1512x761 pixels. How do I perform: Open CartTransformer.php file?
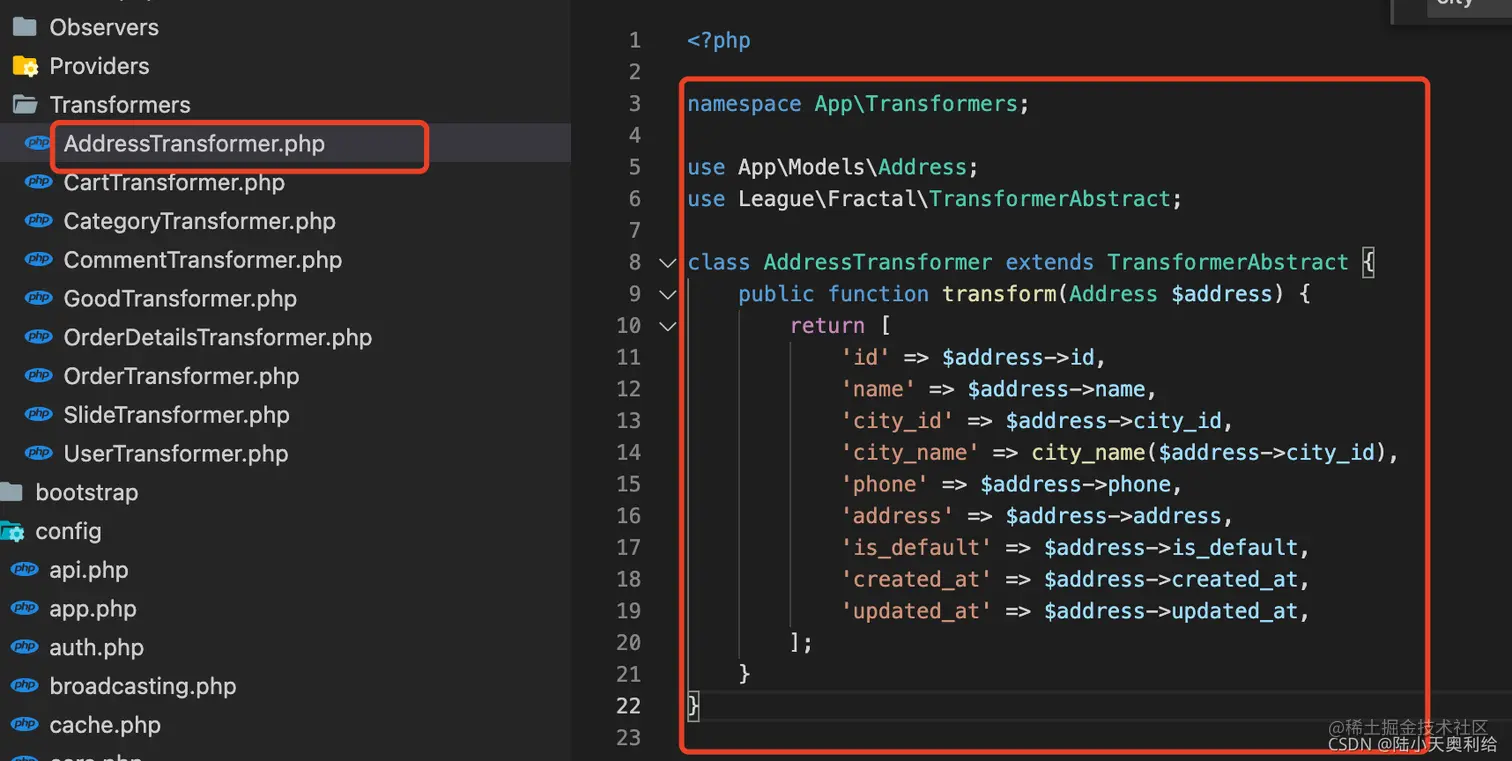point(174,183)
